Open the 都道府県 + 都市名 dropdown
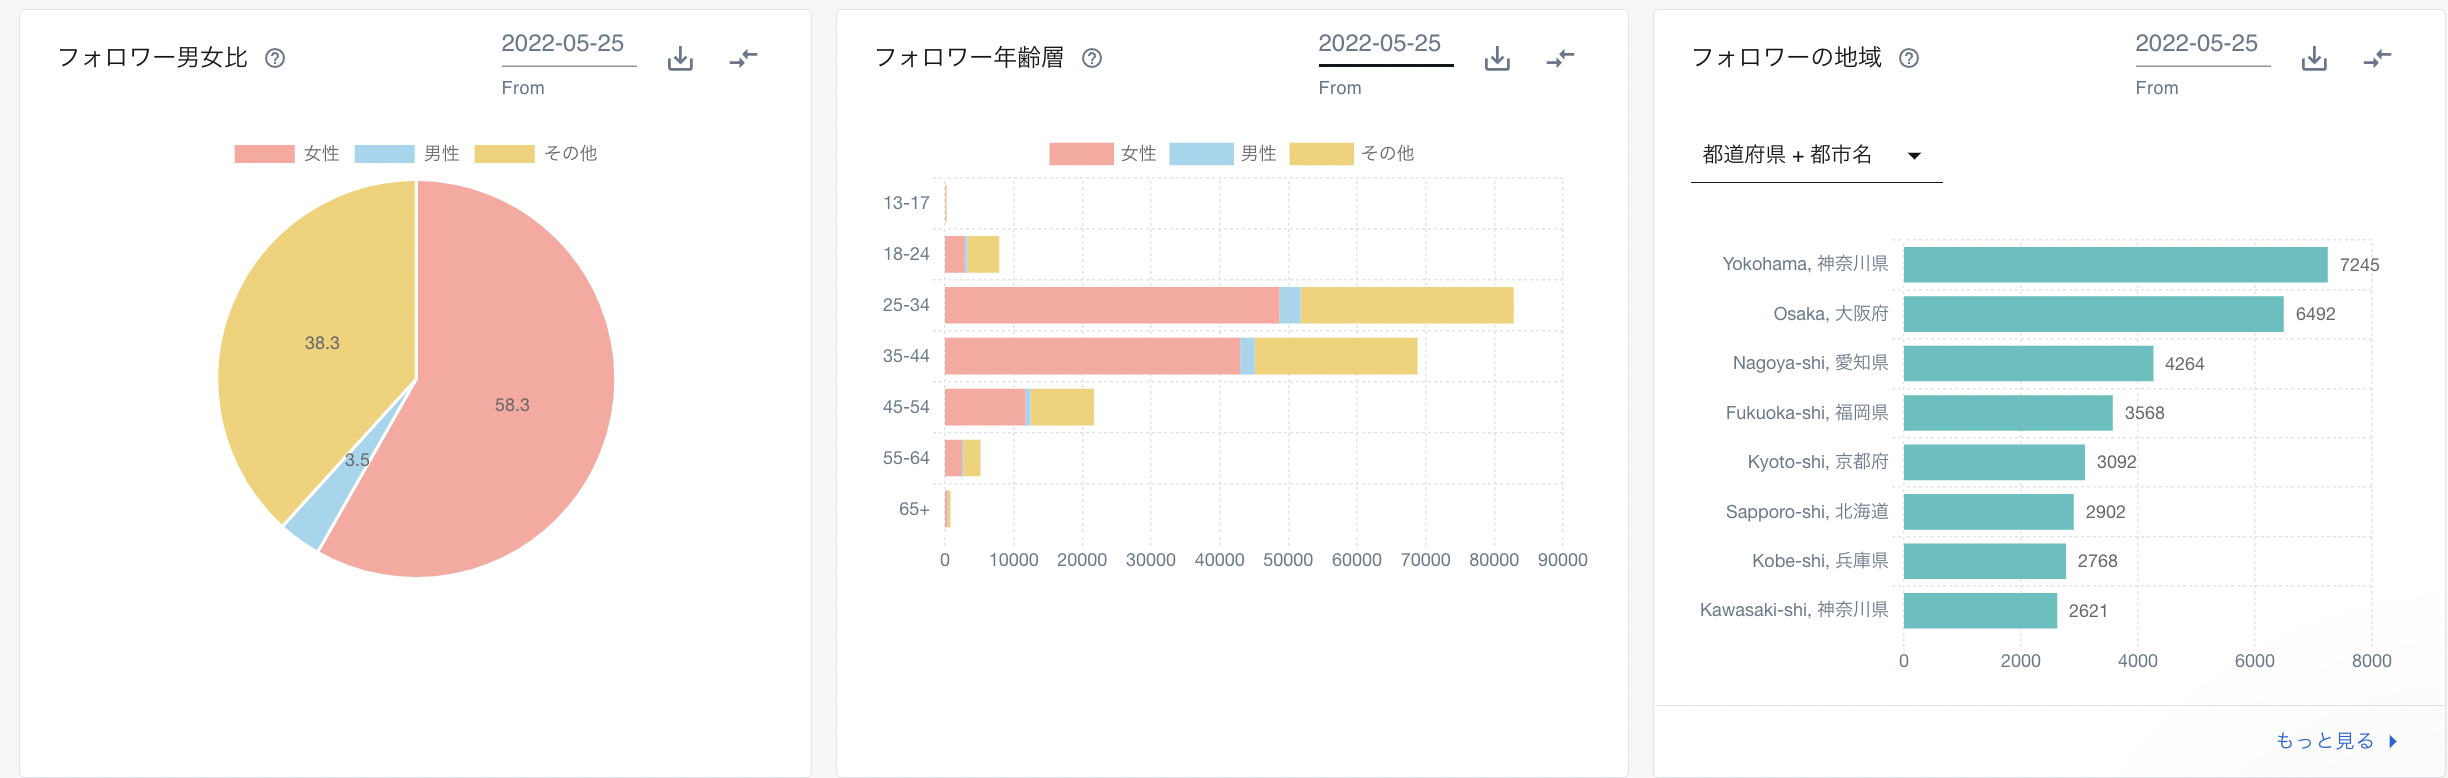 [1815, 155]
